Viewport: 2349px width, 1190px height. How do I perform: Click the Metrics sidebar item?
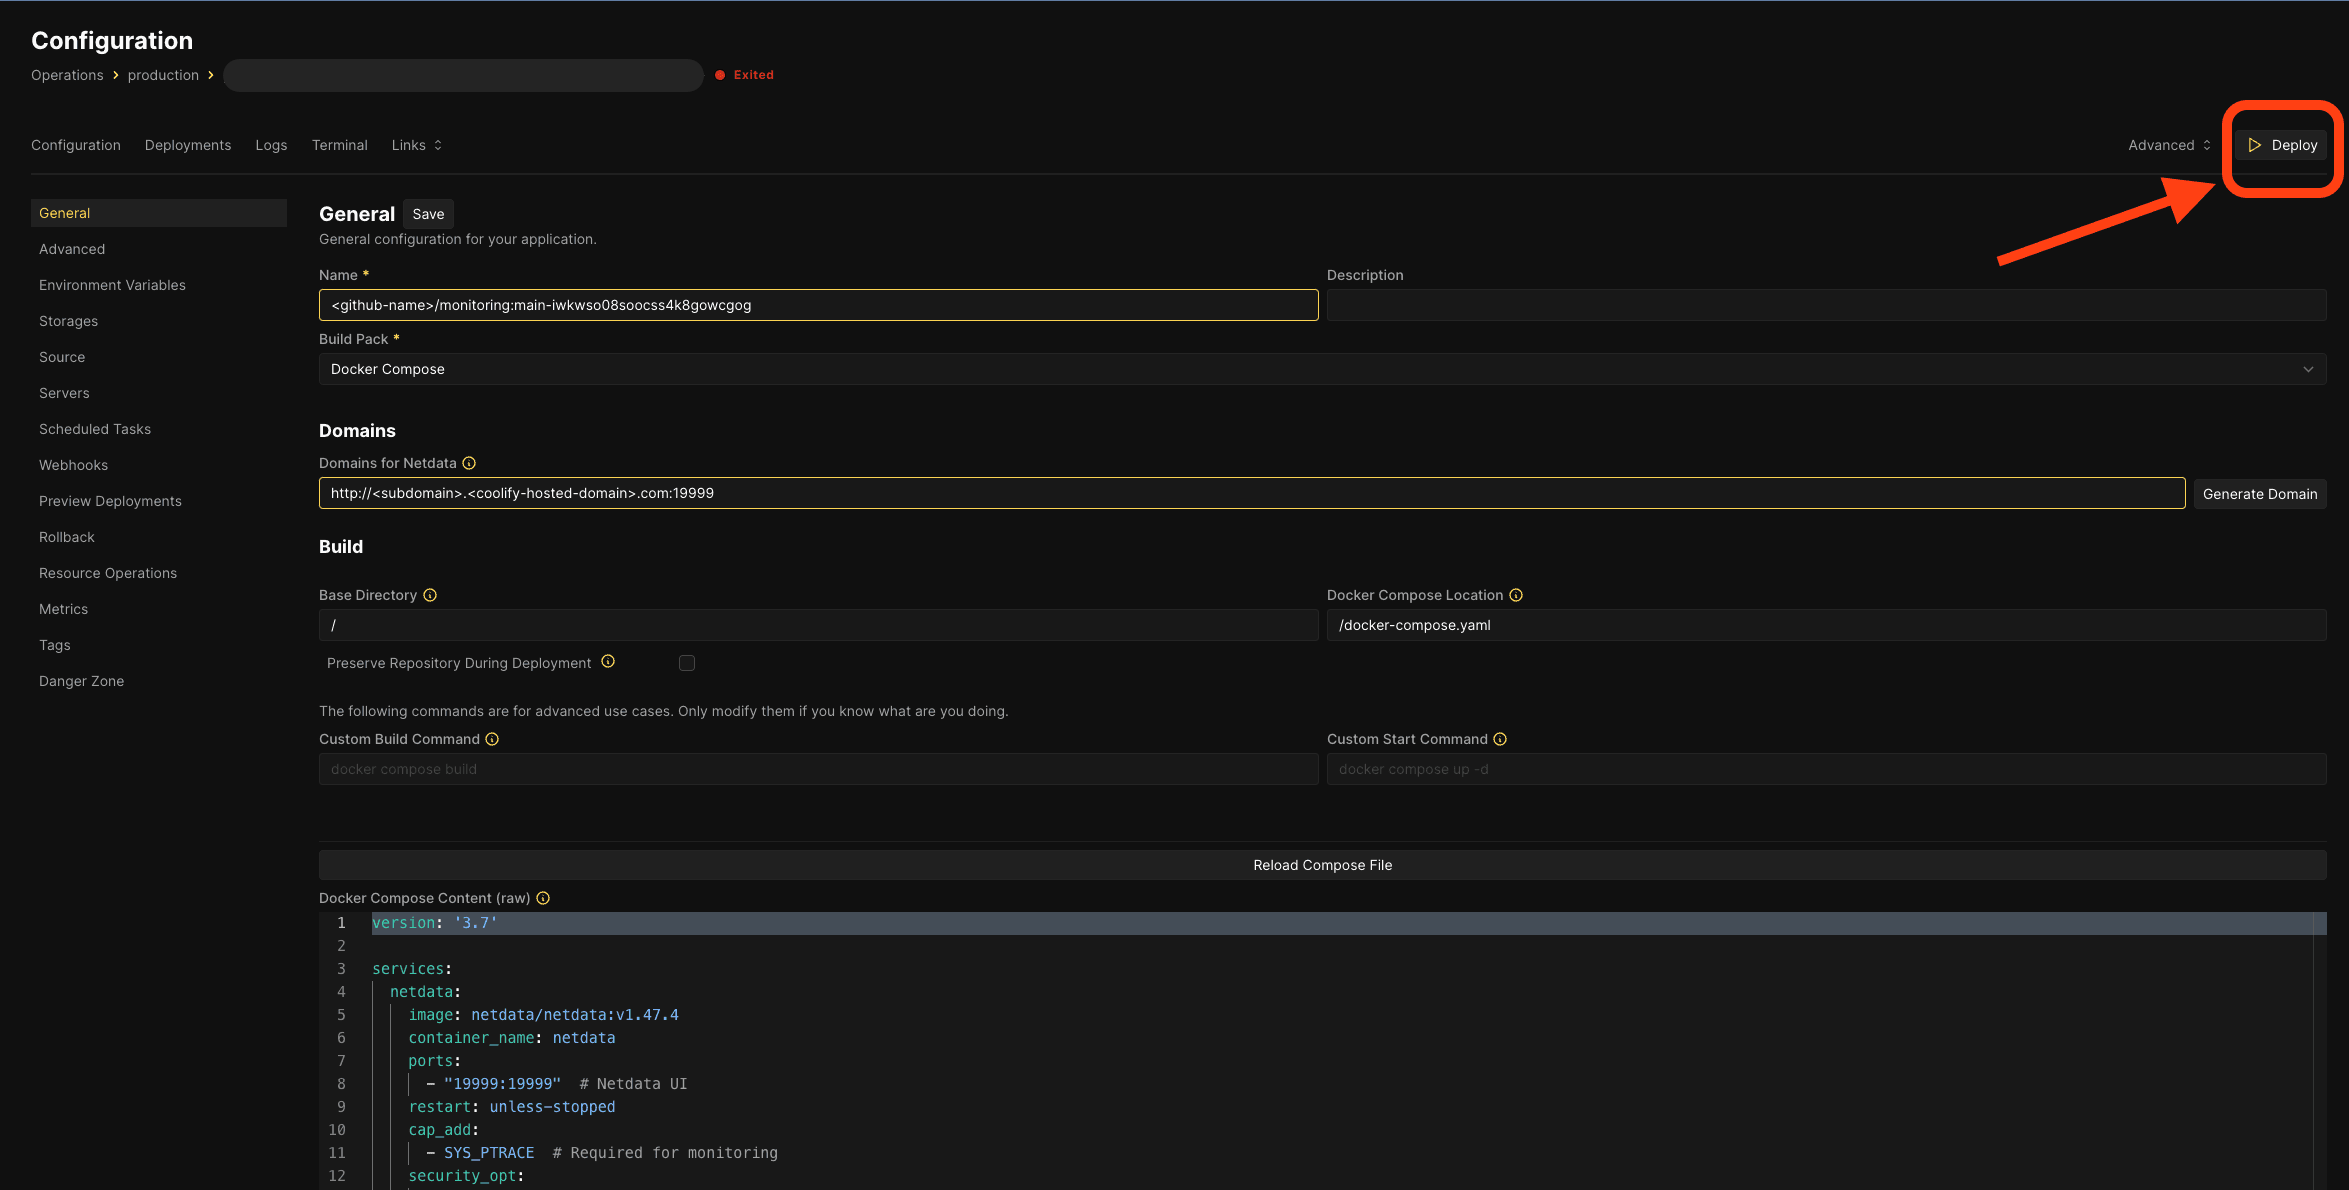[62, 610]
